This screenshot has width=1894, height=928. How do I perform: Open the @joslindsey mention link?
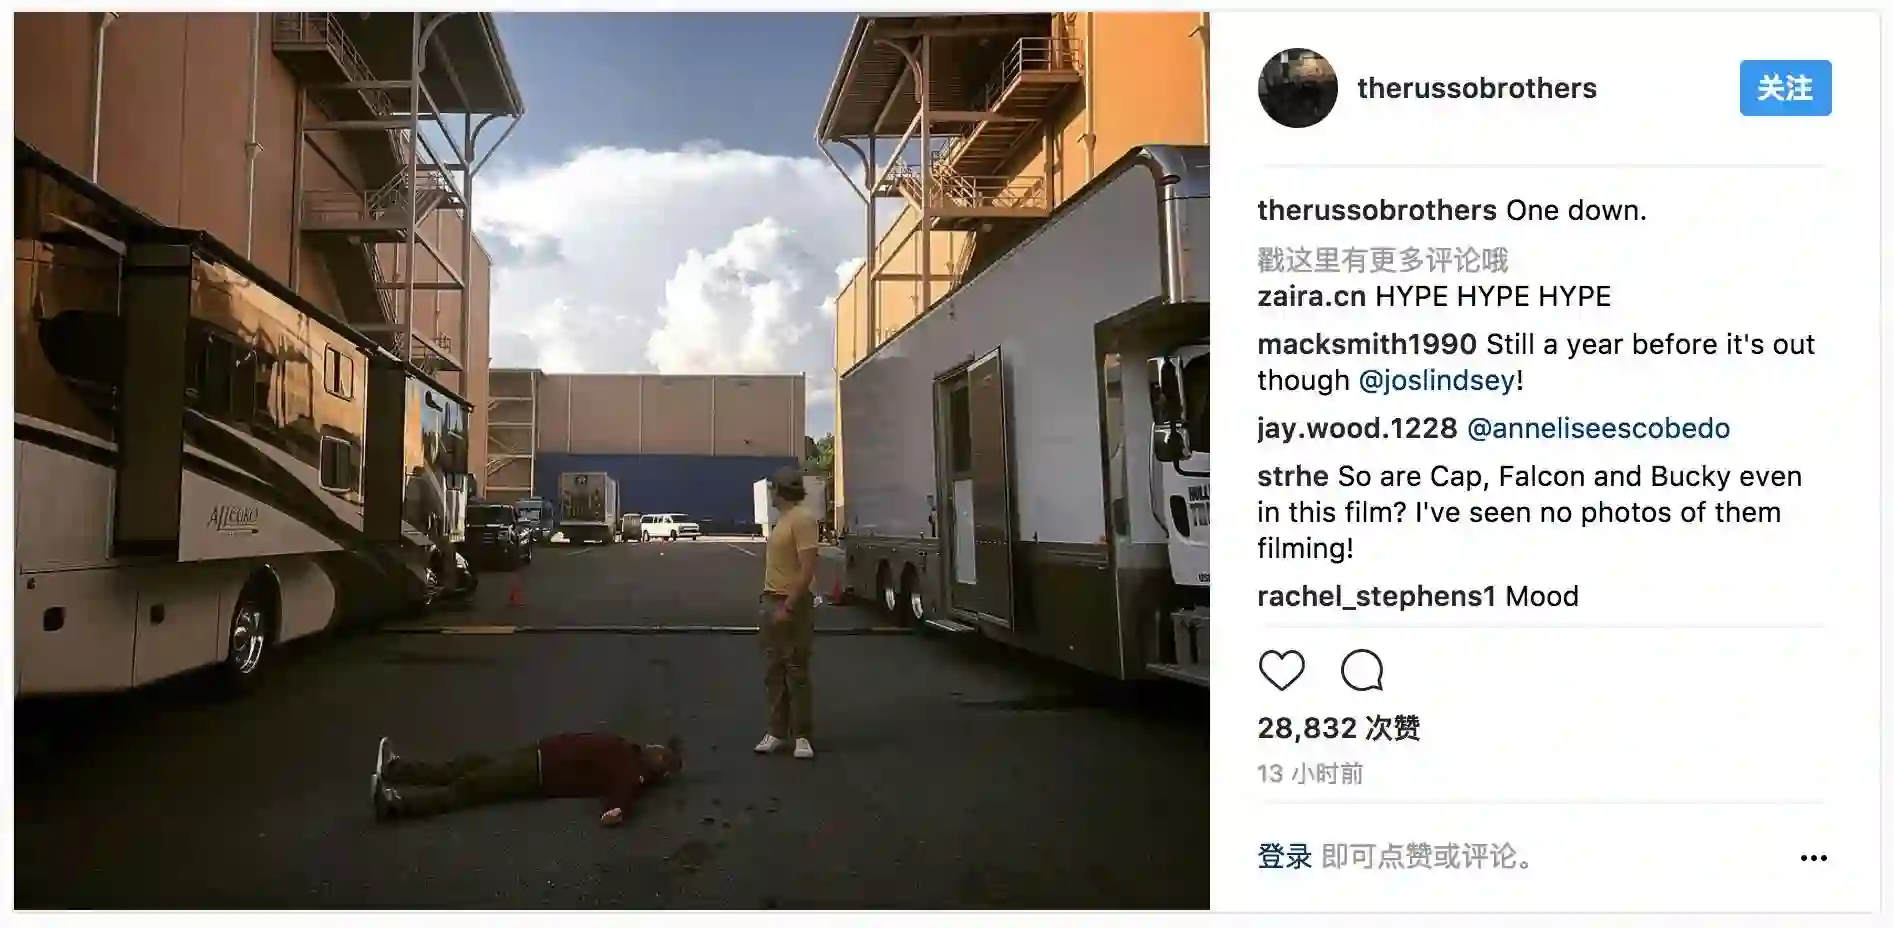1437,380
